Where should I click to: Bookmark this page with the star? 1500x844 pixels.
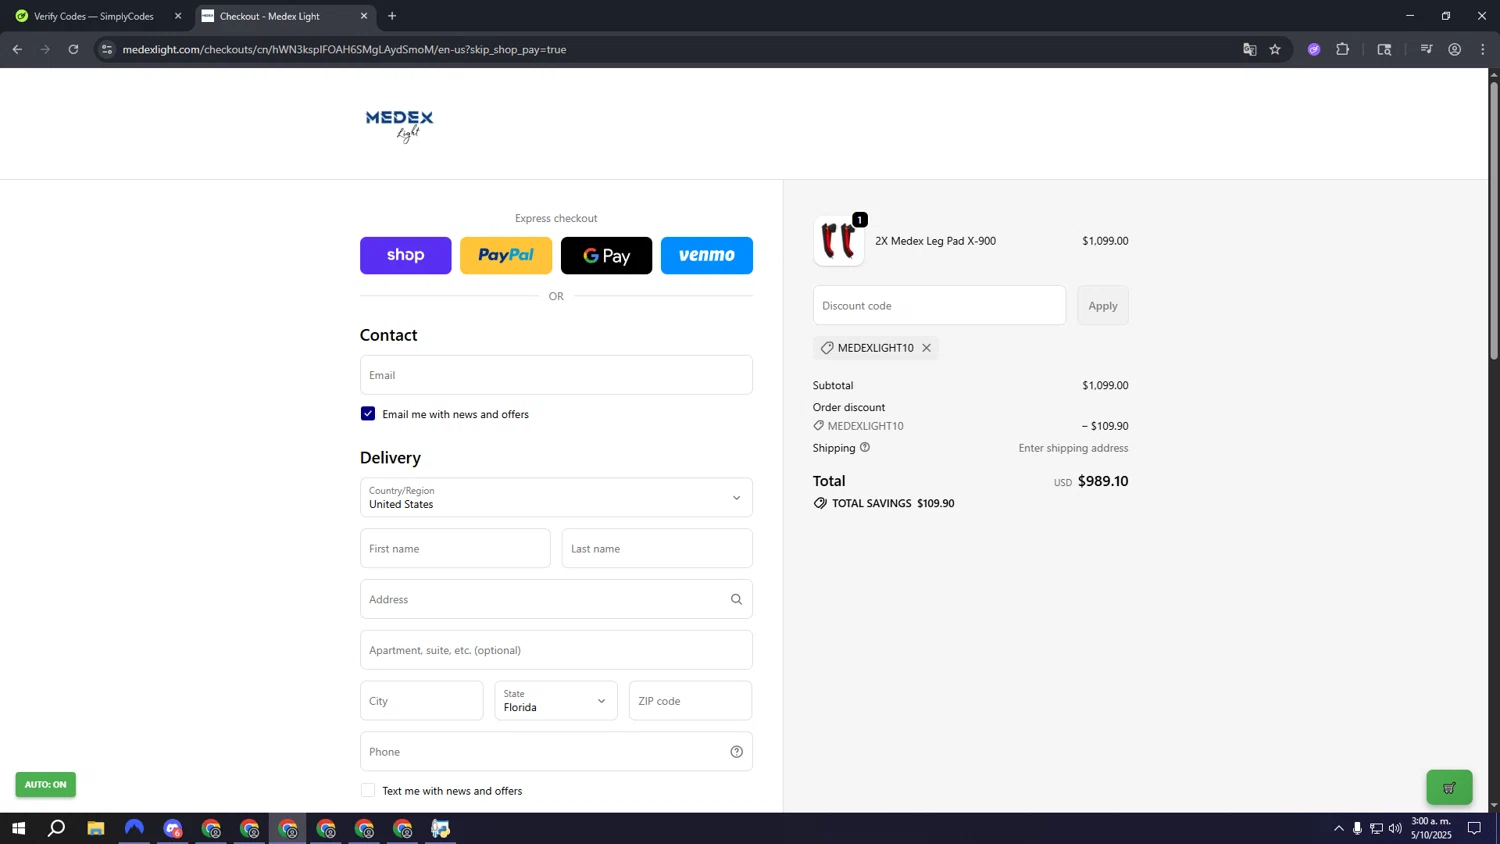pyautogui.click(x=1275, y=49)
